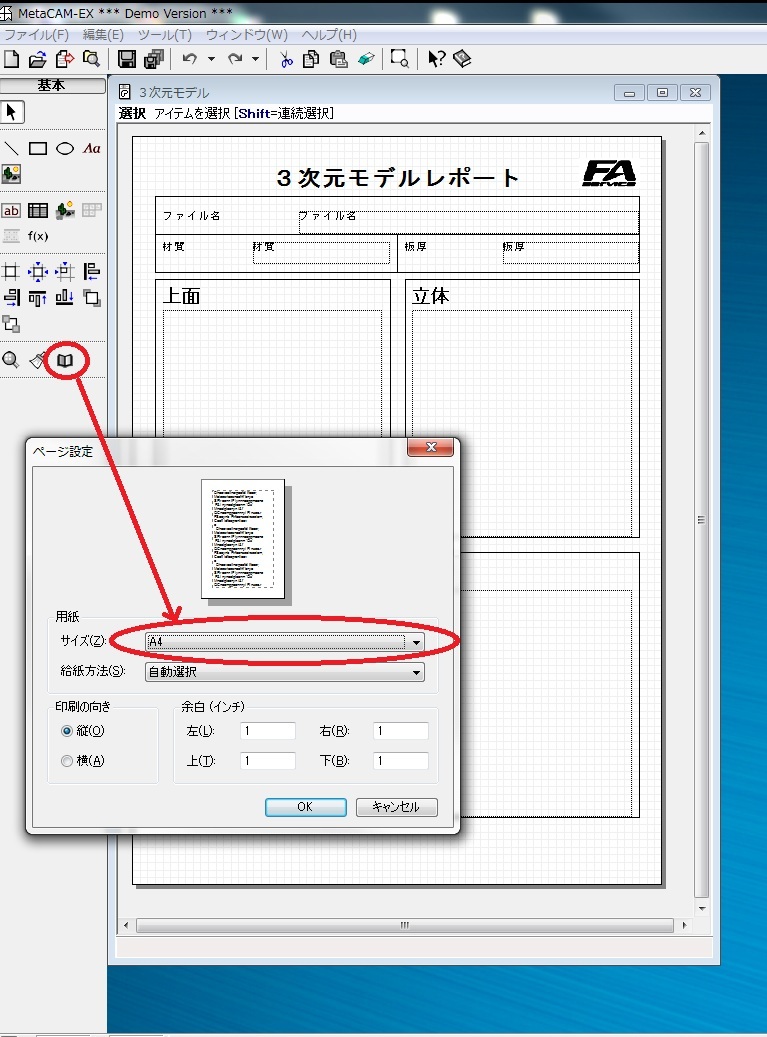767x1037 pixels.
Task: Open the undo history dropdown arrow
Action: click(x=211, y=59)
